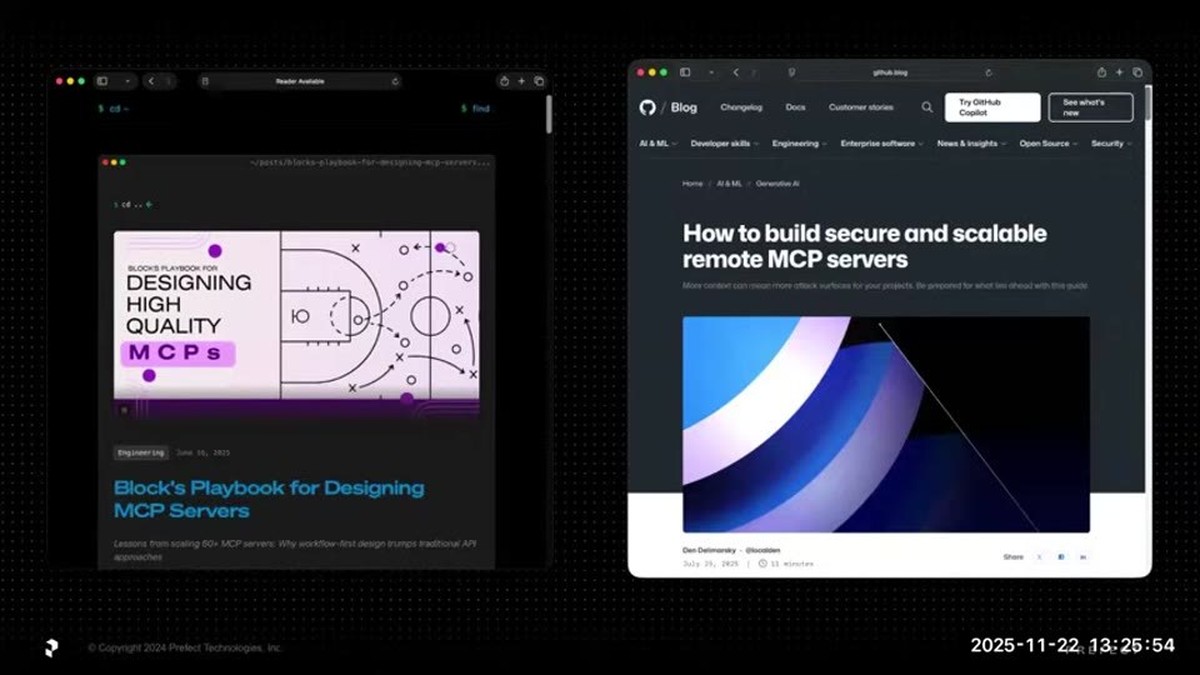Click the GitHub Octocat logo

point(648,107)
